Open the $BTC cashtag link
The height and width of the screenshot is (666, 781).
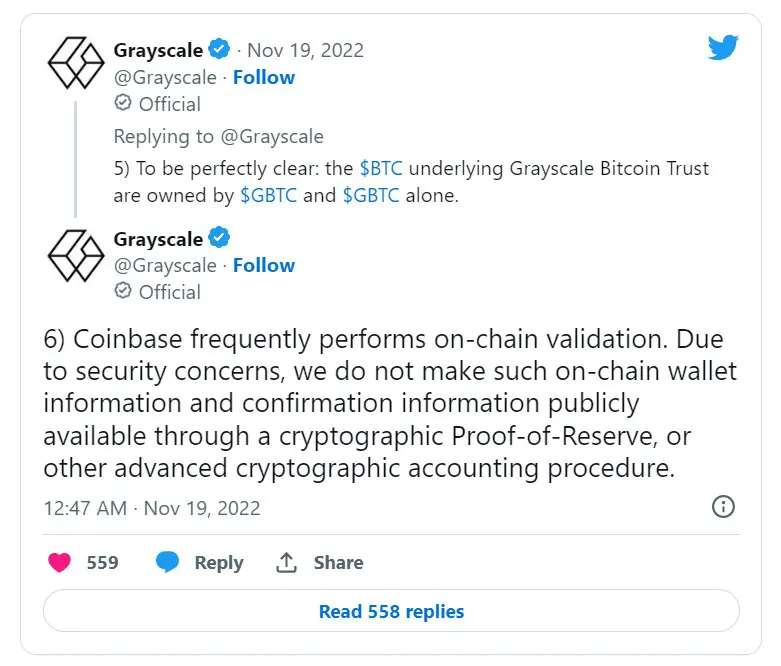click(x=382, y=168)
